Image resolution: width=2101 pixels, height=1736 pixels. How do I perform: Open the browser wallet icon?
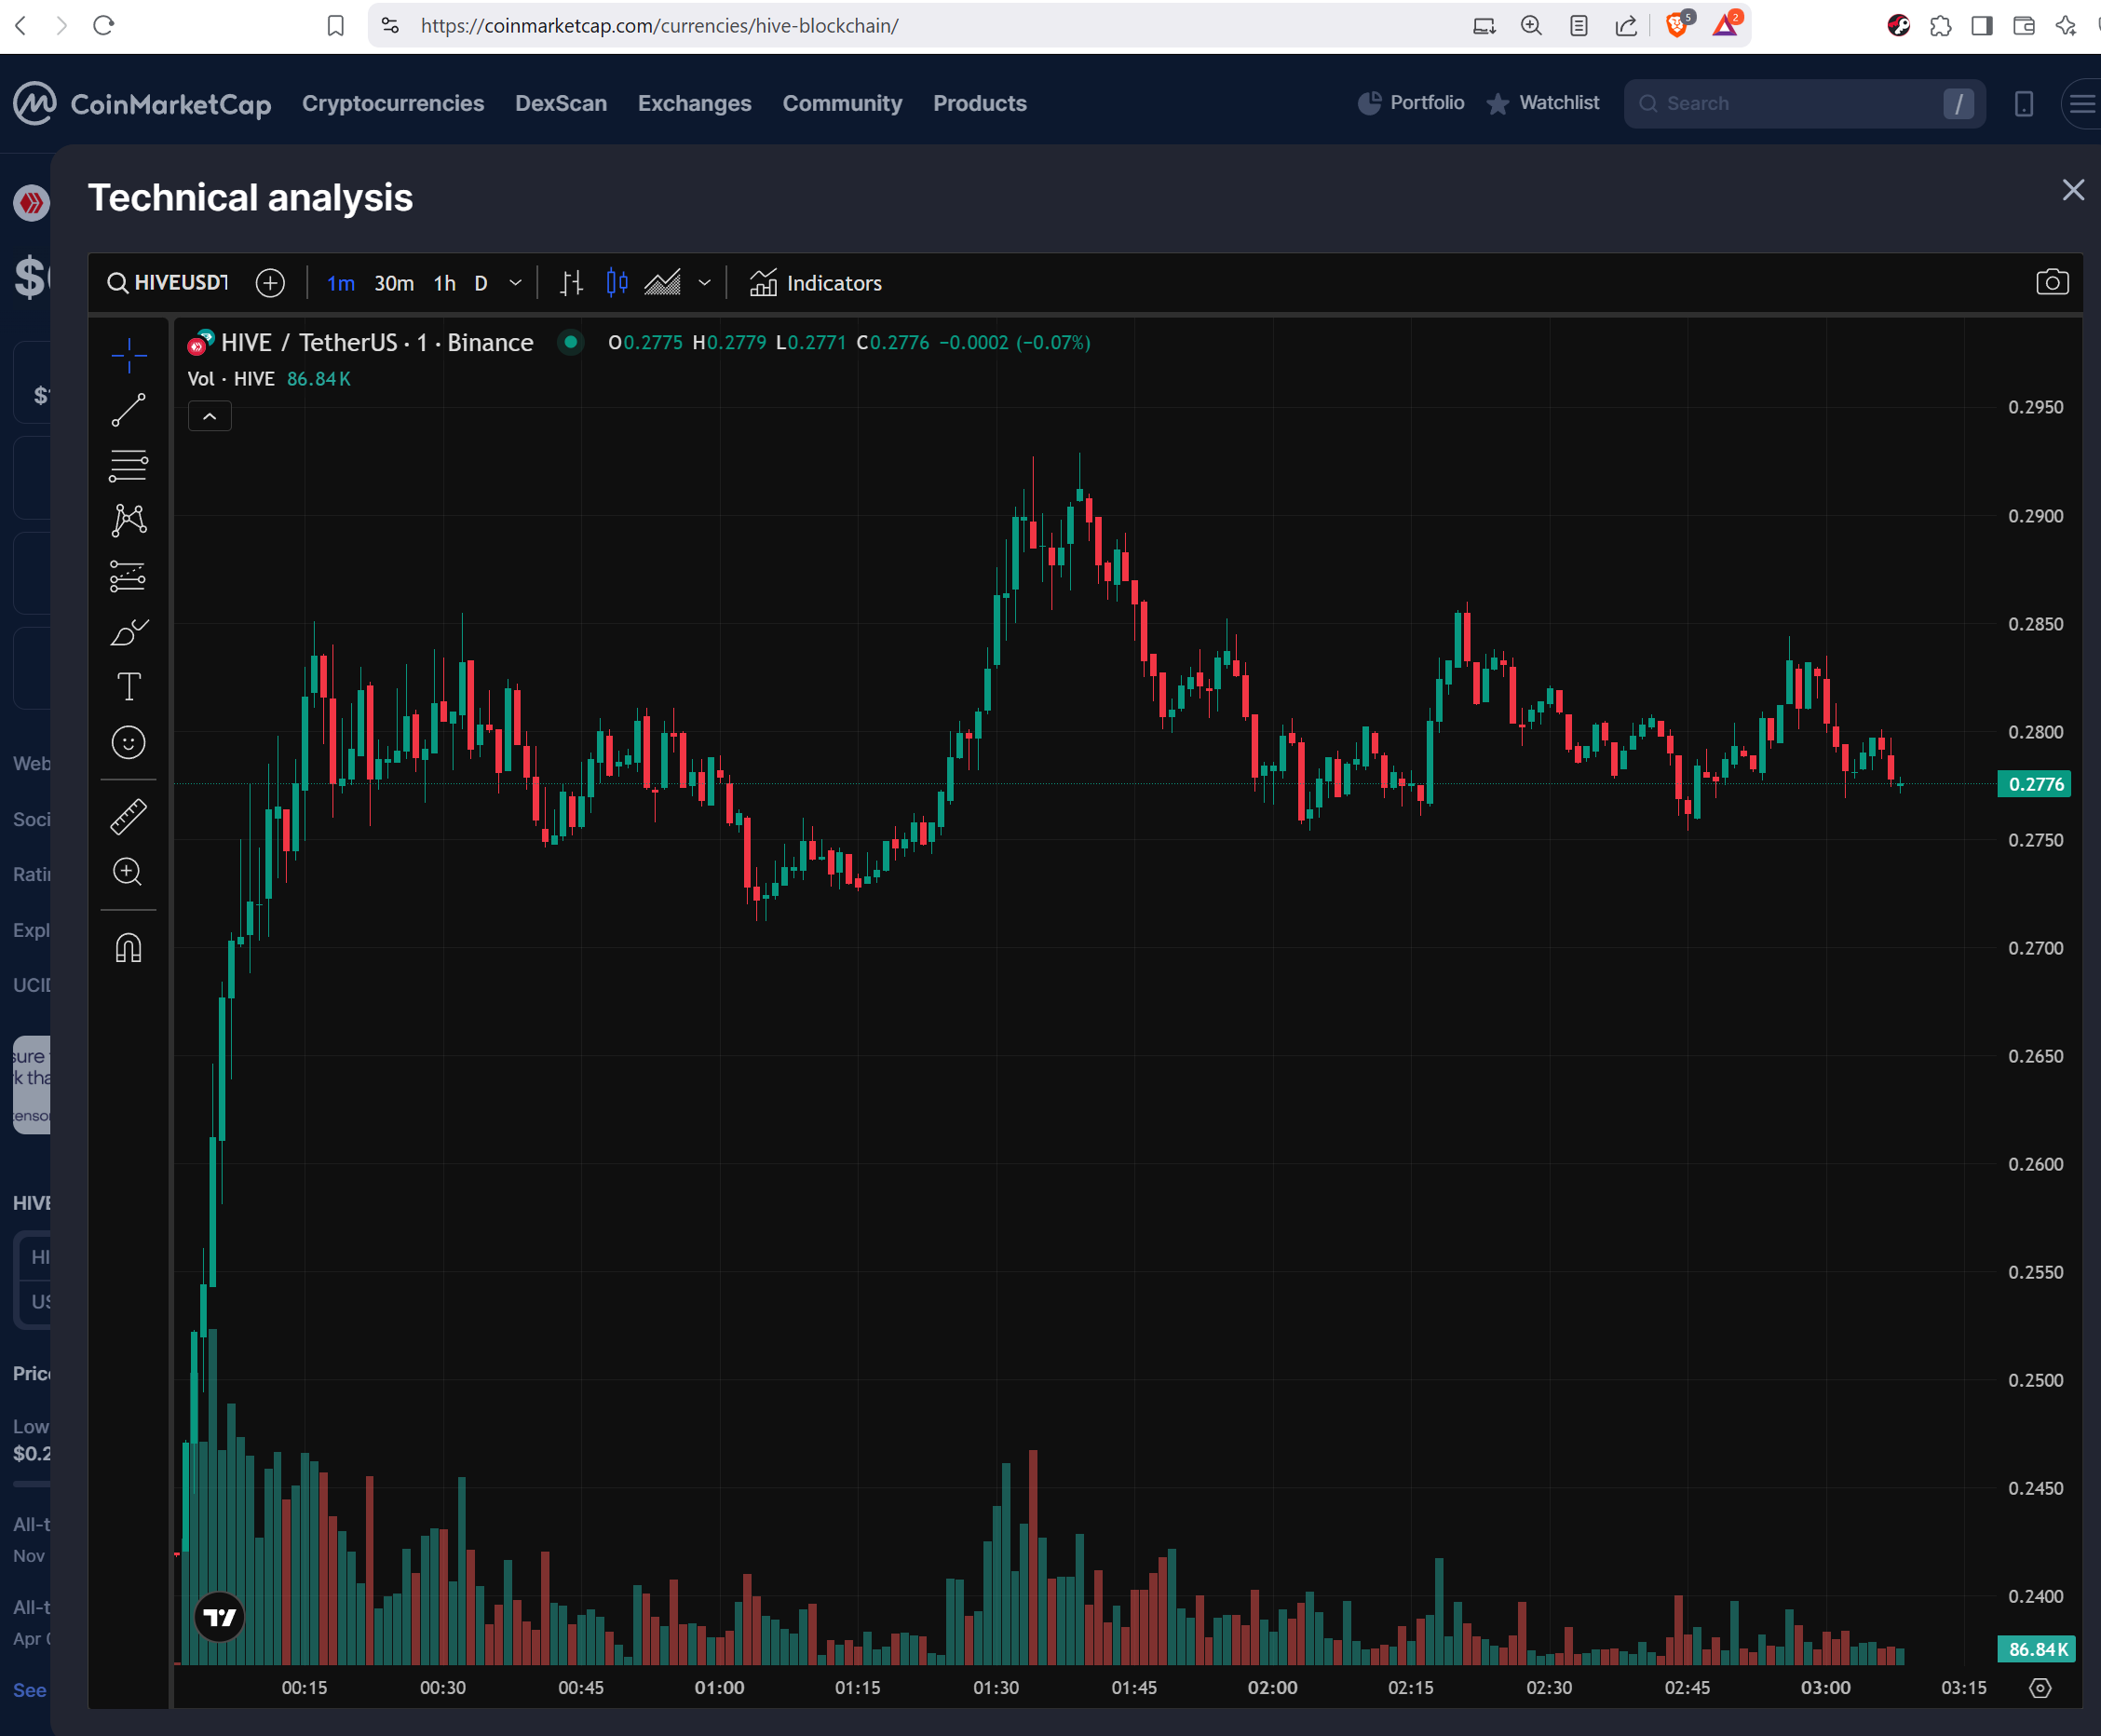pyautogui.click(x=2024, y=26)
